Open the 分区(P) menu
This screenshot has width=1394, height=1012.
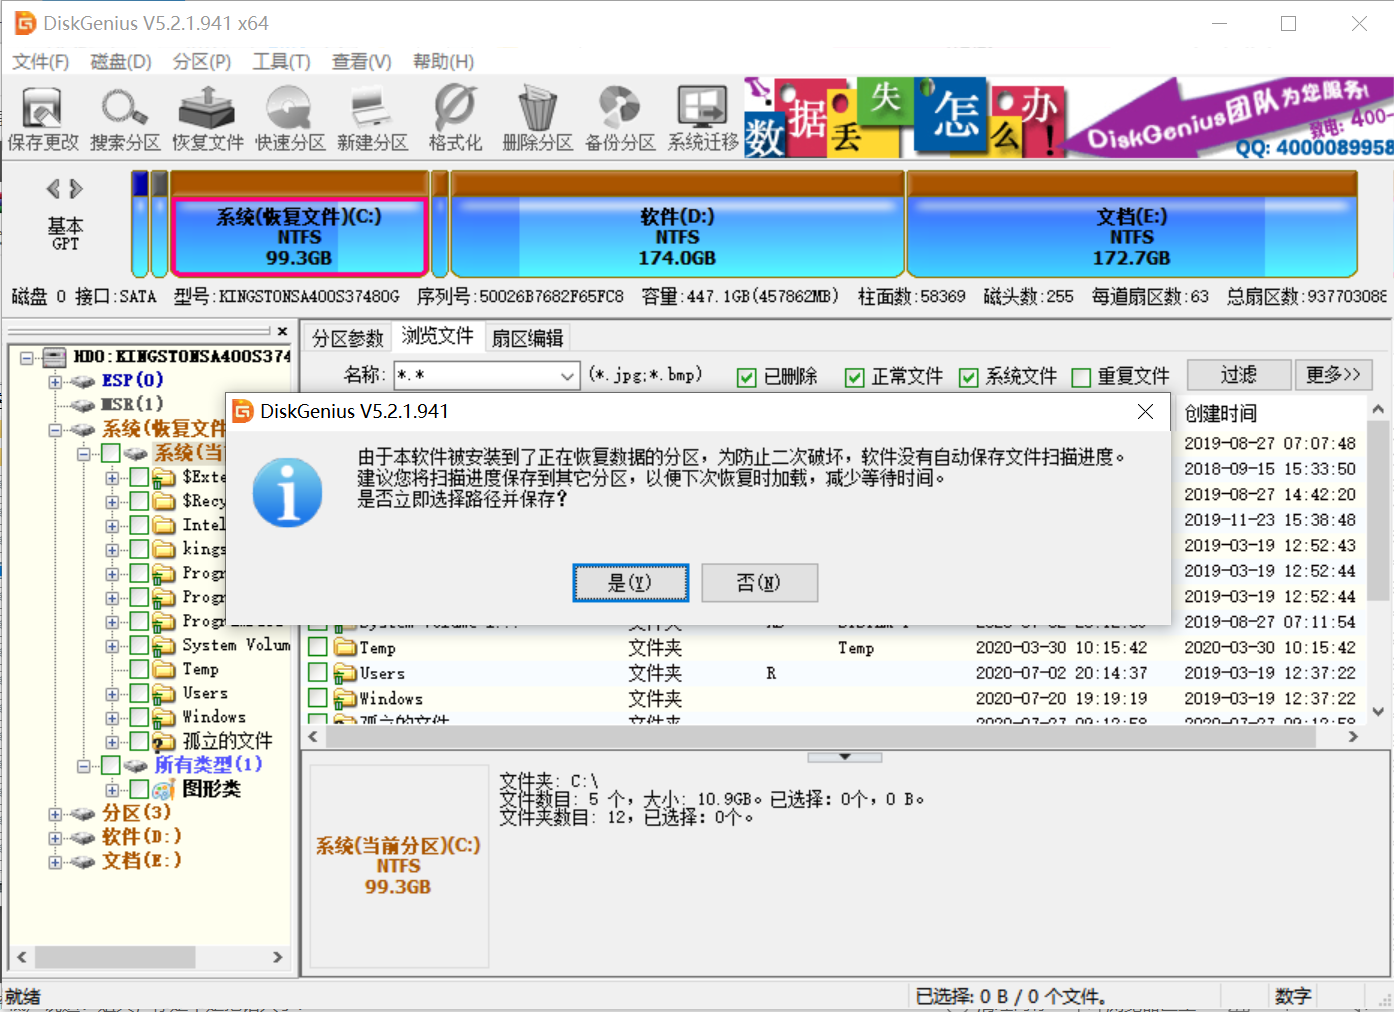pos(201,62)
